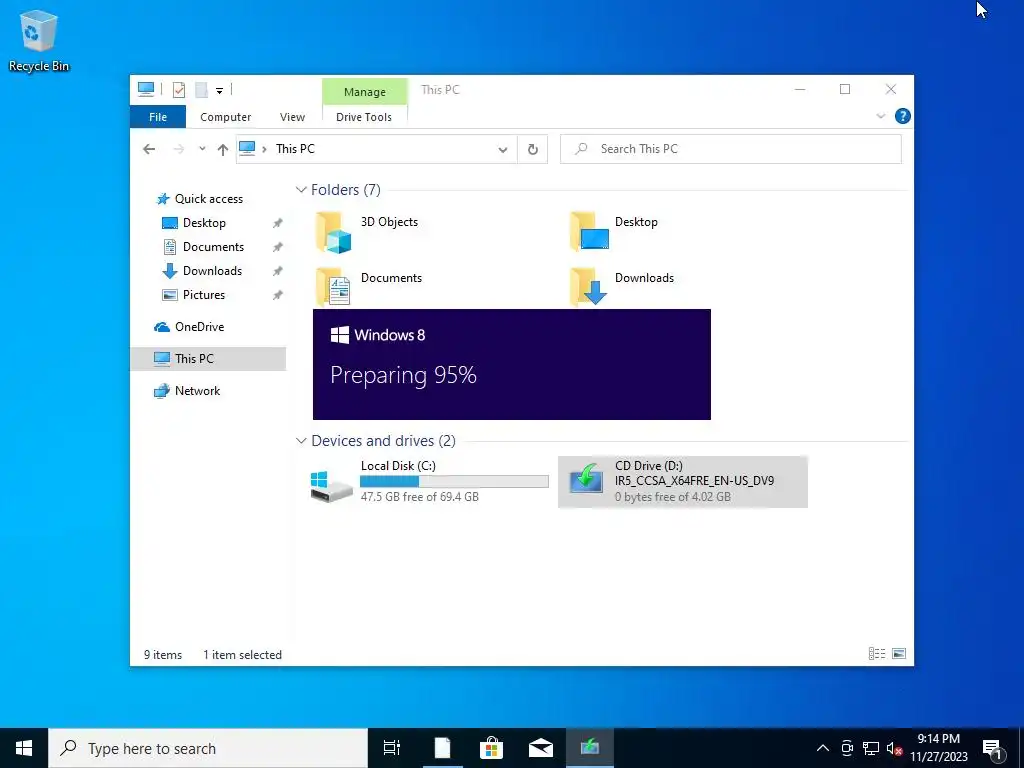Image resolution: width=1024 pixels, height=768 pixels.
Task: Collapse the Folders (7) group
Action: click(x=301, y=190)
